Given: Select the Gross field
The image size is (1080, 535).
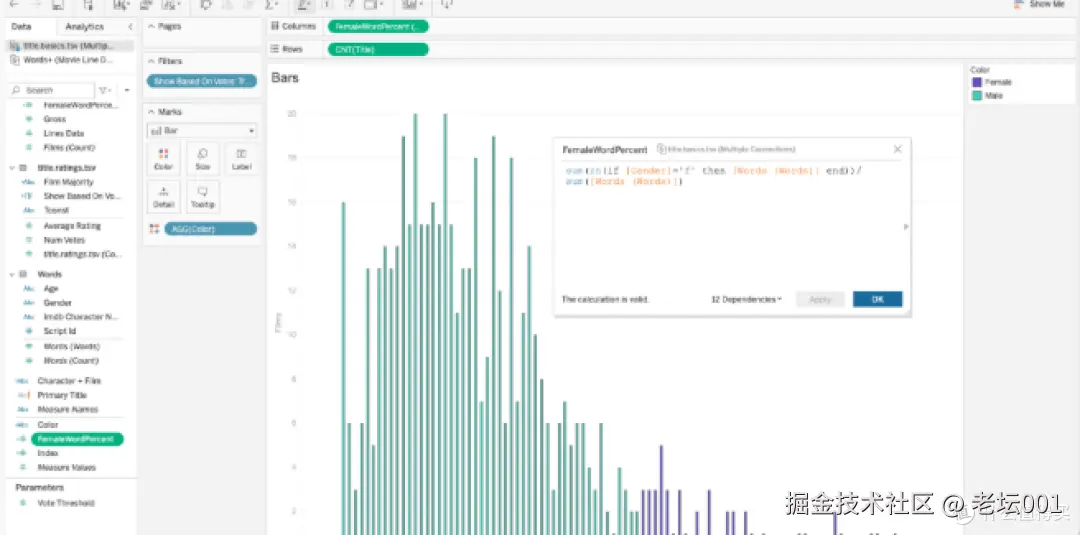Looking at the screenshot, I should click(54, 119).
